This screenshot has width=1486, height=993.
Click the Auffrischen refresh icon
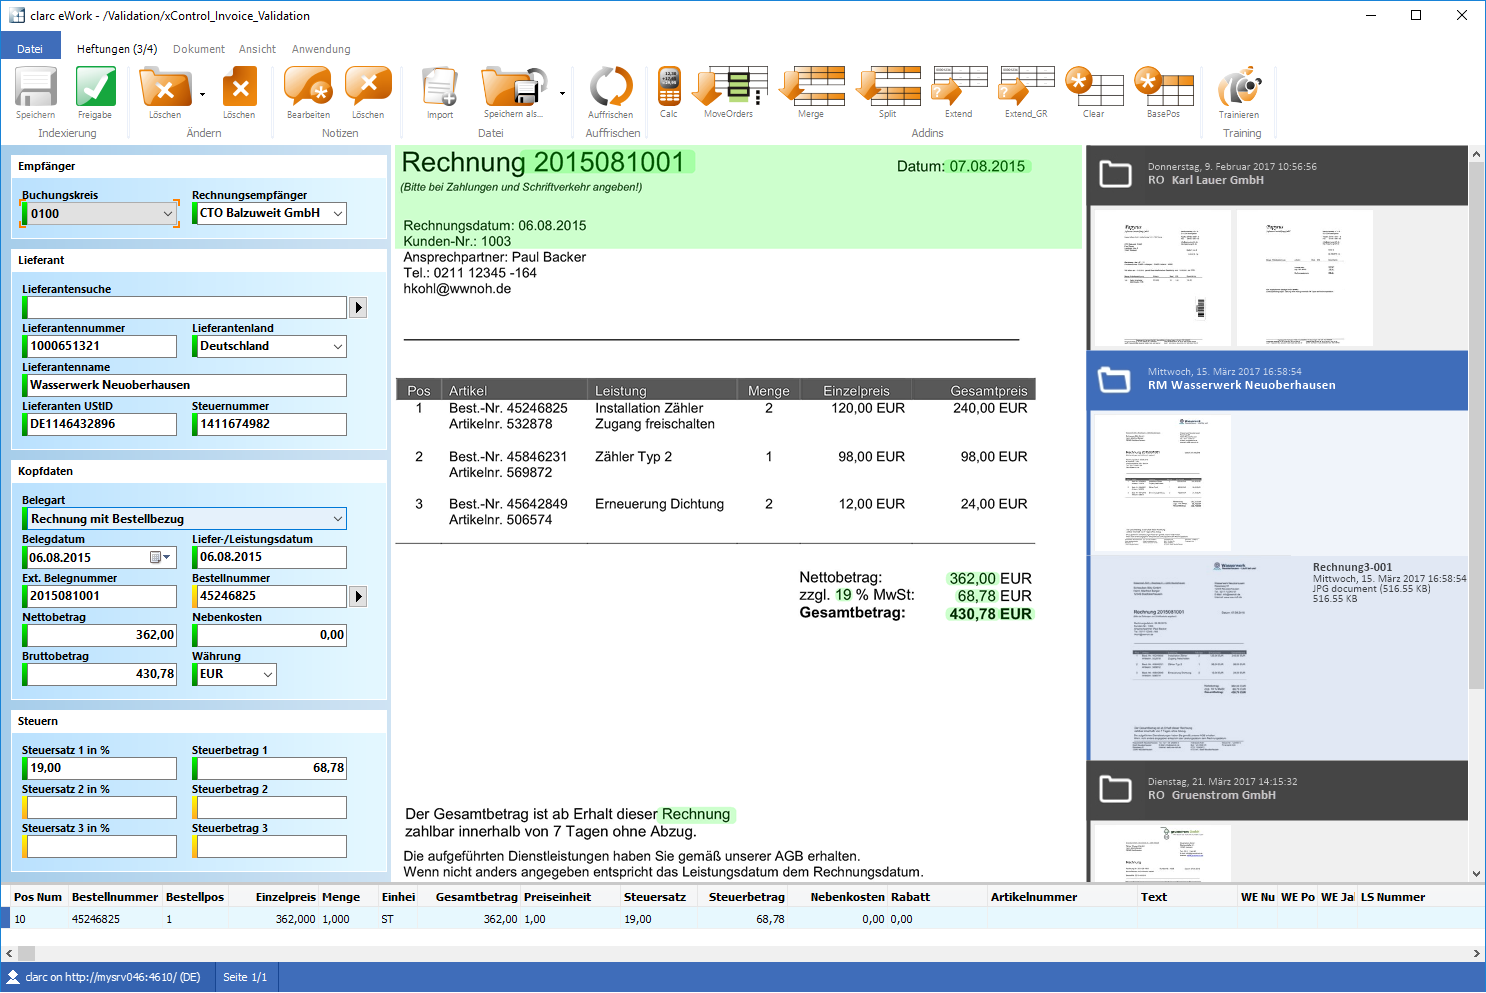610,88
